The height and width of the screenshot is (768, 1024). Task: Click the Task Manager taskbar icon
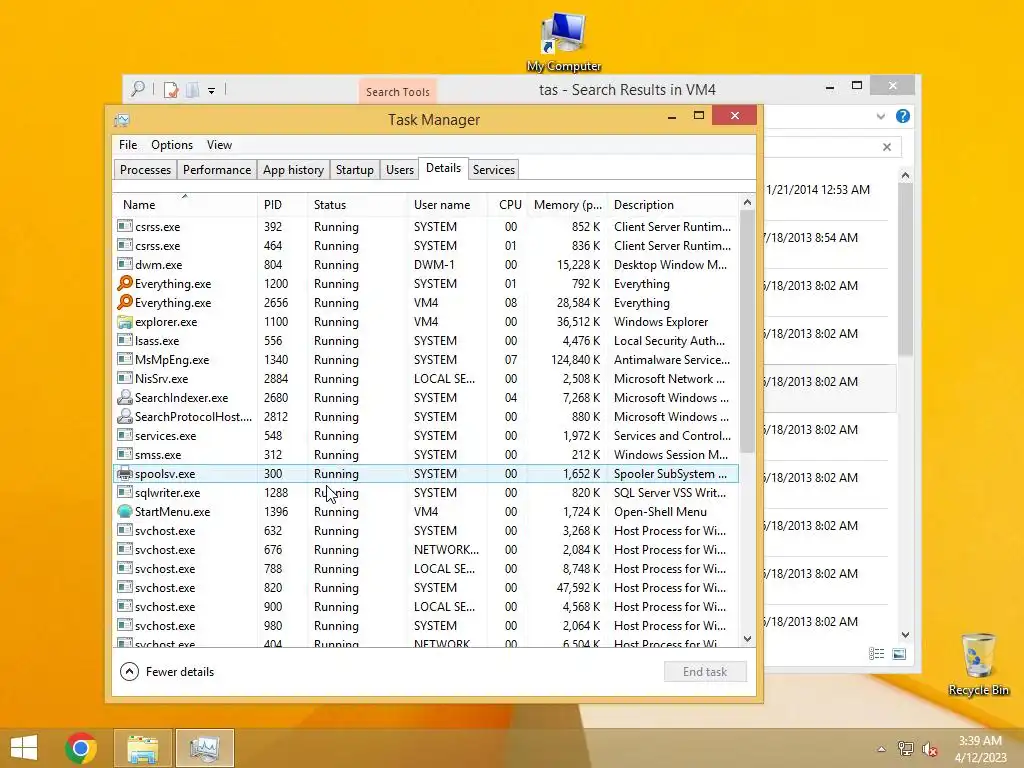point(204,748)
